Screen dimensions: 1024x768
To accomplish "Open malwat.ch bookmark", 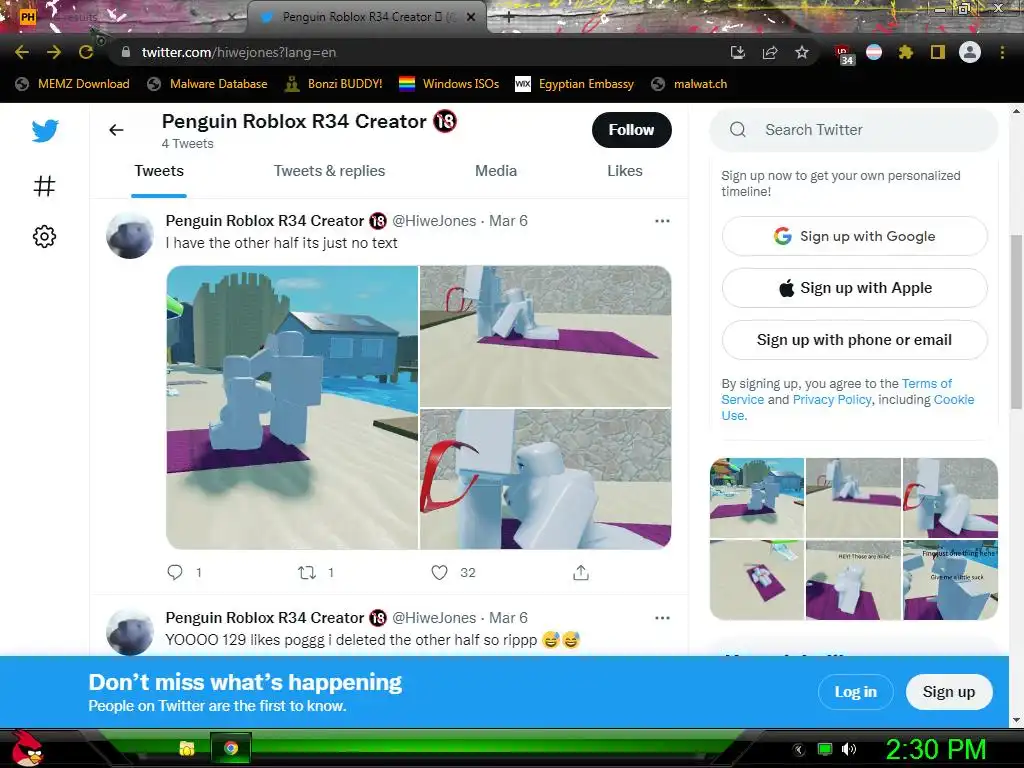I will click(689, 84).
